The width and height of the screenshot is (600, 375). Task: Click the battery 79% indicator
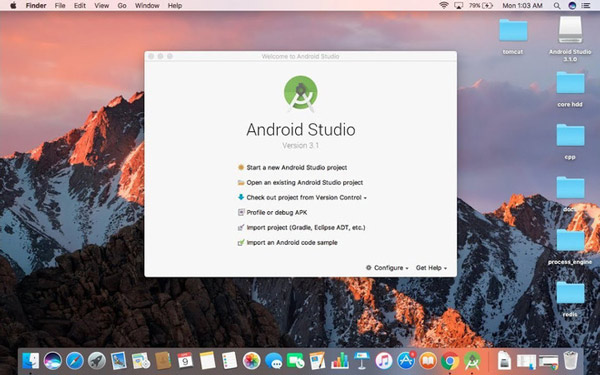point(481,5)
